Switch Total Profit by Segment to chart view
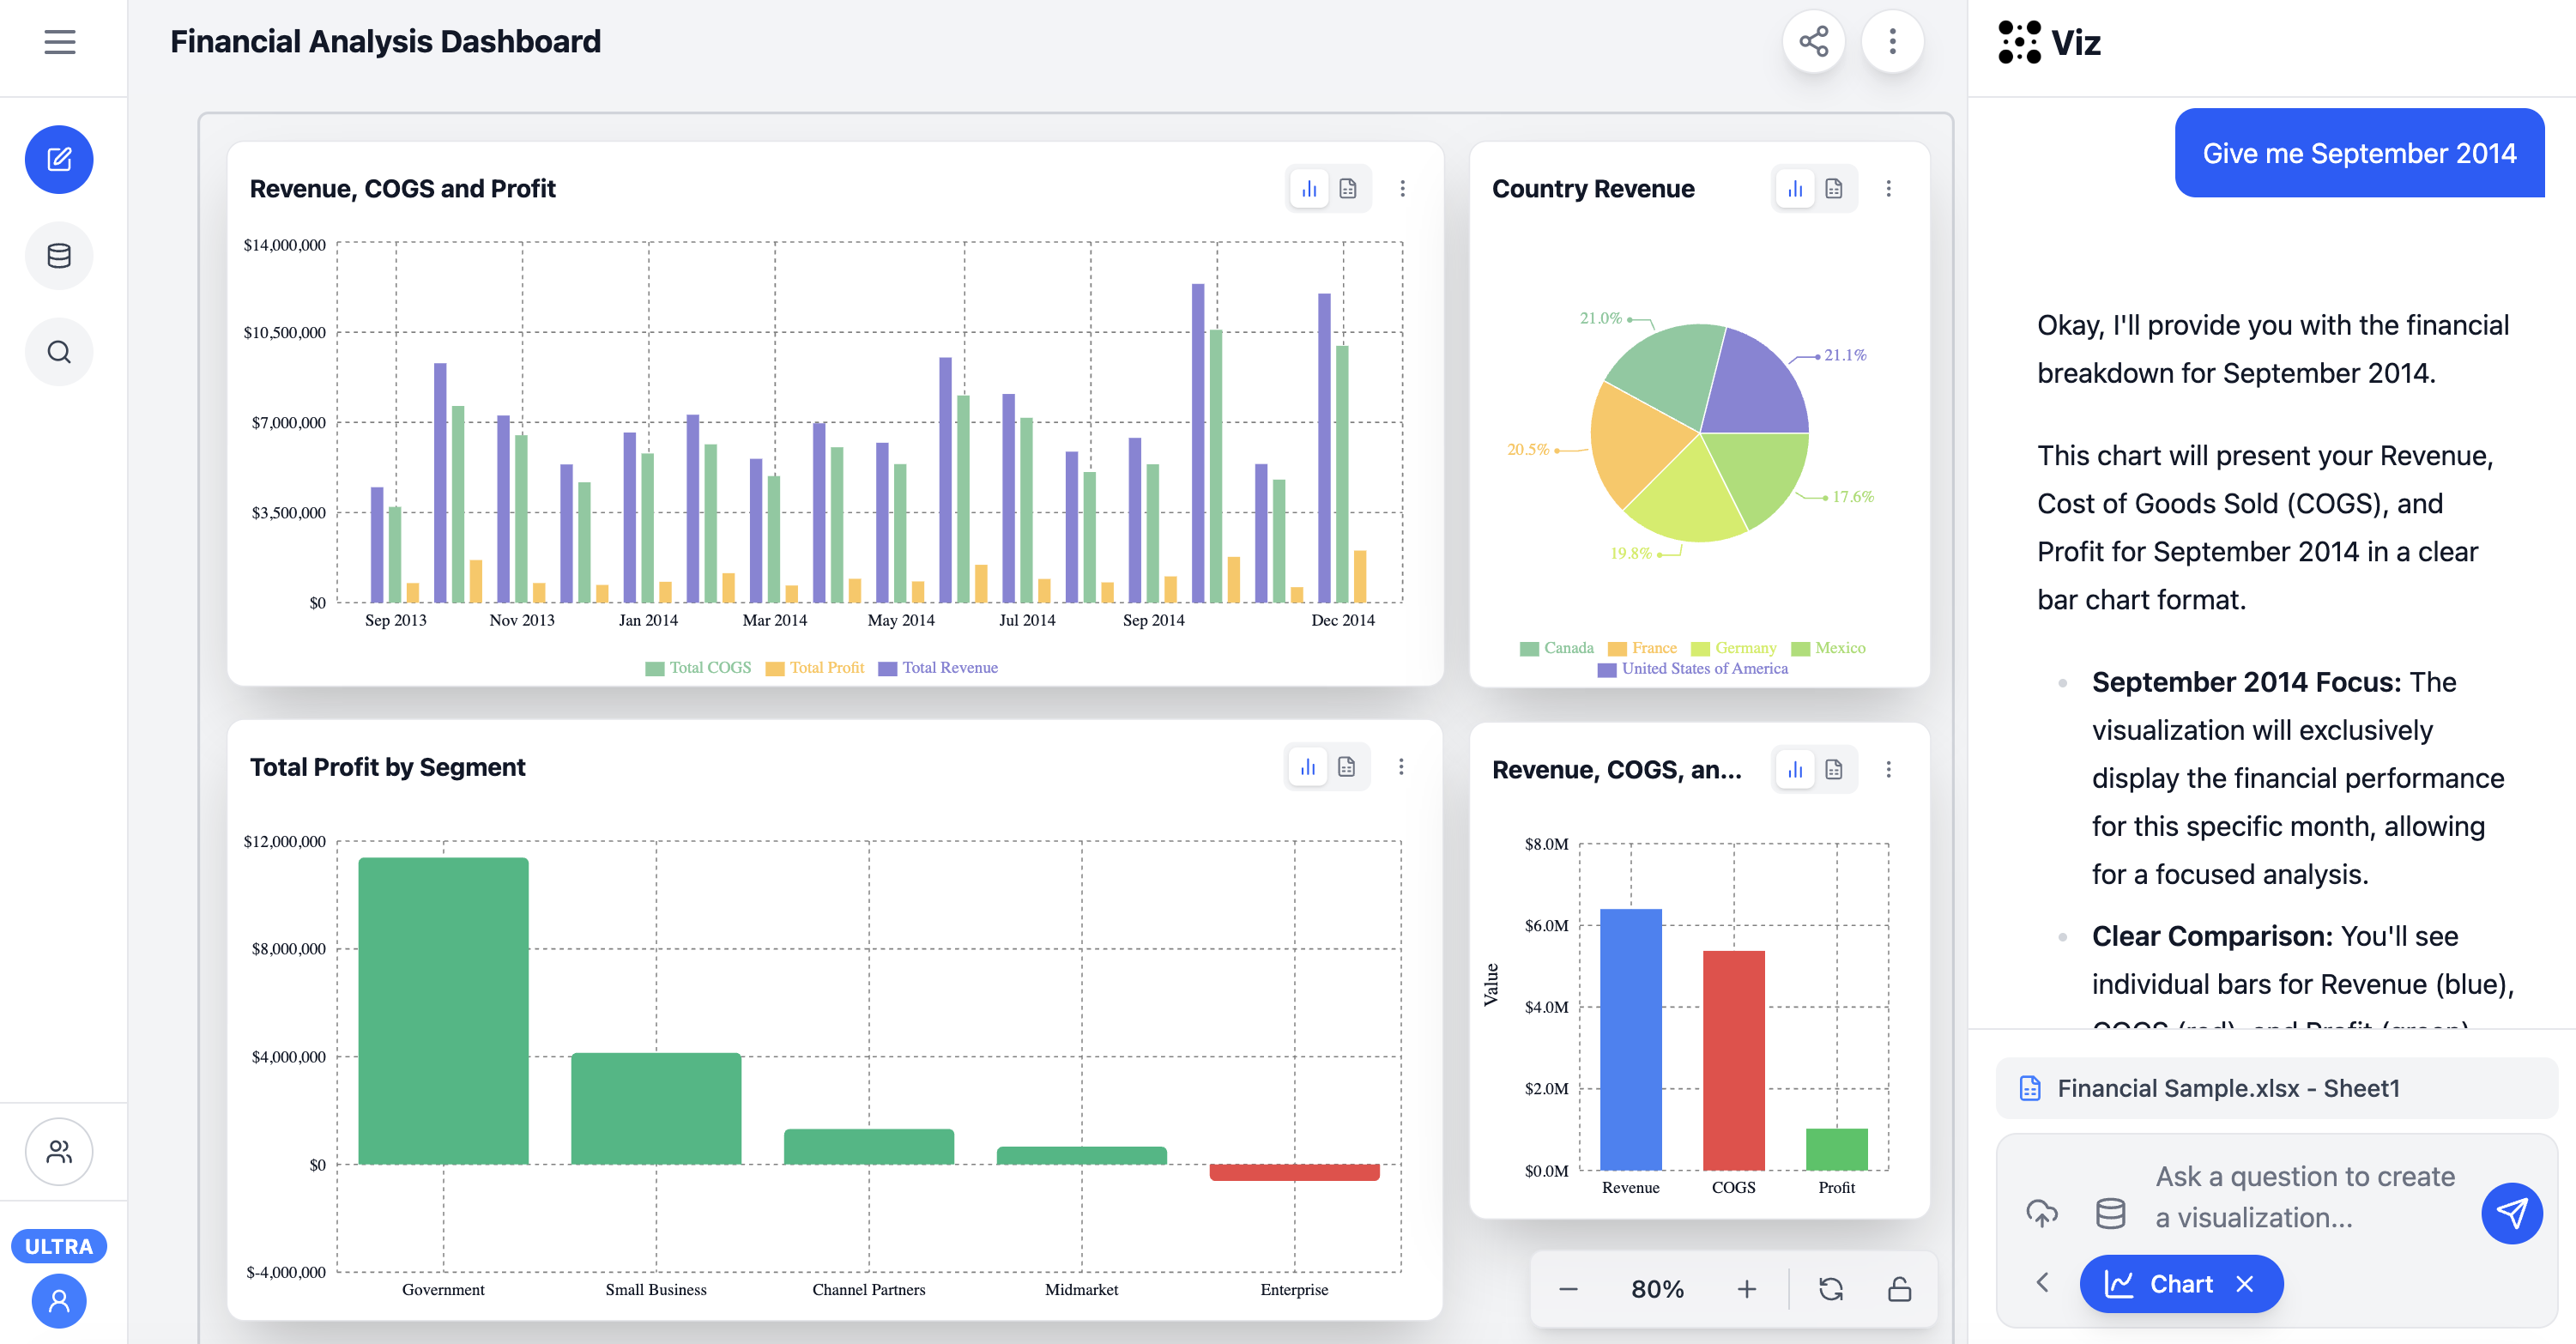2576x1344 pixels. [1307, 767]
